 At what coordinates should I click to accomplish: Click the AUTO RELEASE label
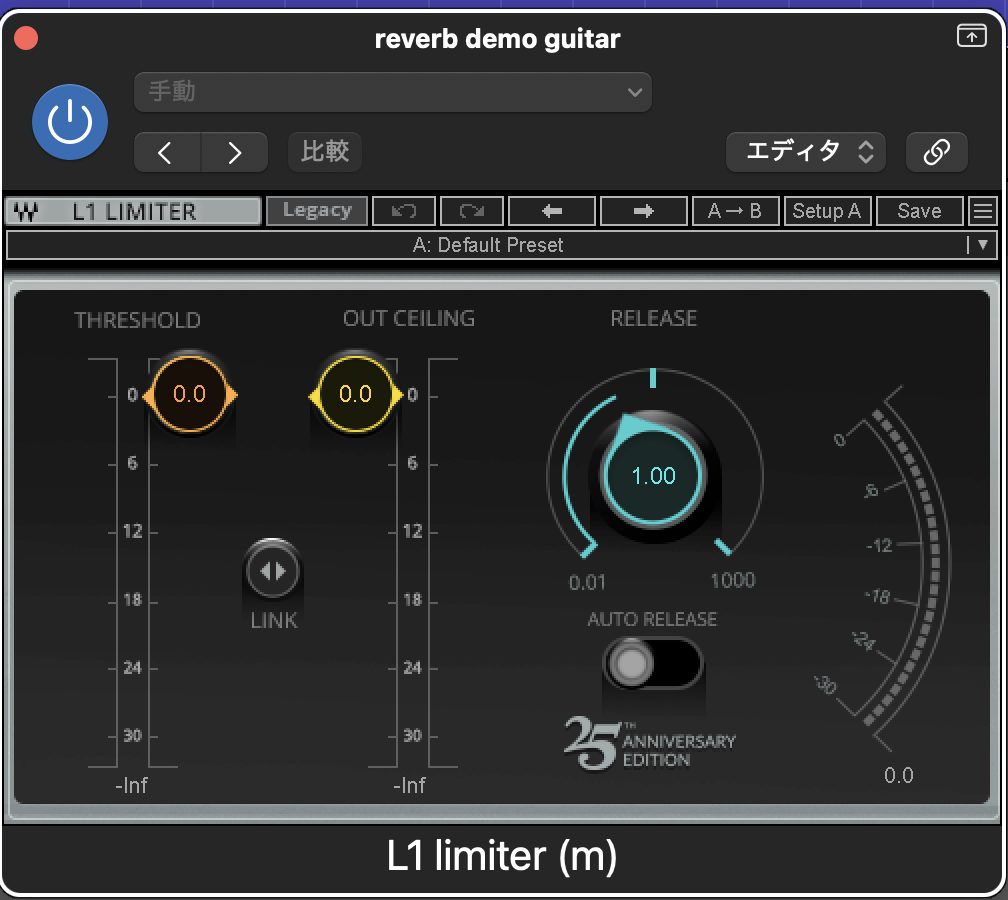click(652, 619)
